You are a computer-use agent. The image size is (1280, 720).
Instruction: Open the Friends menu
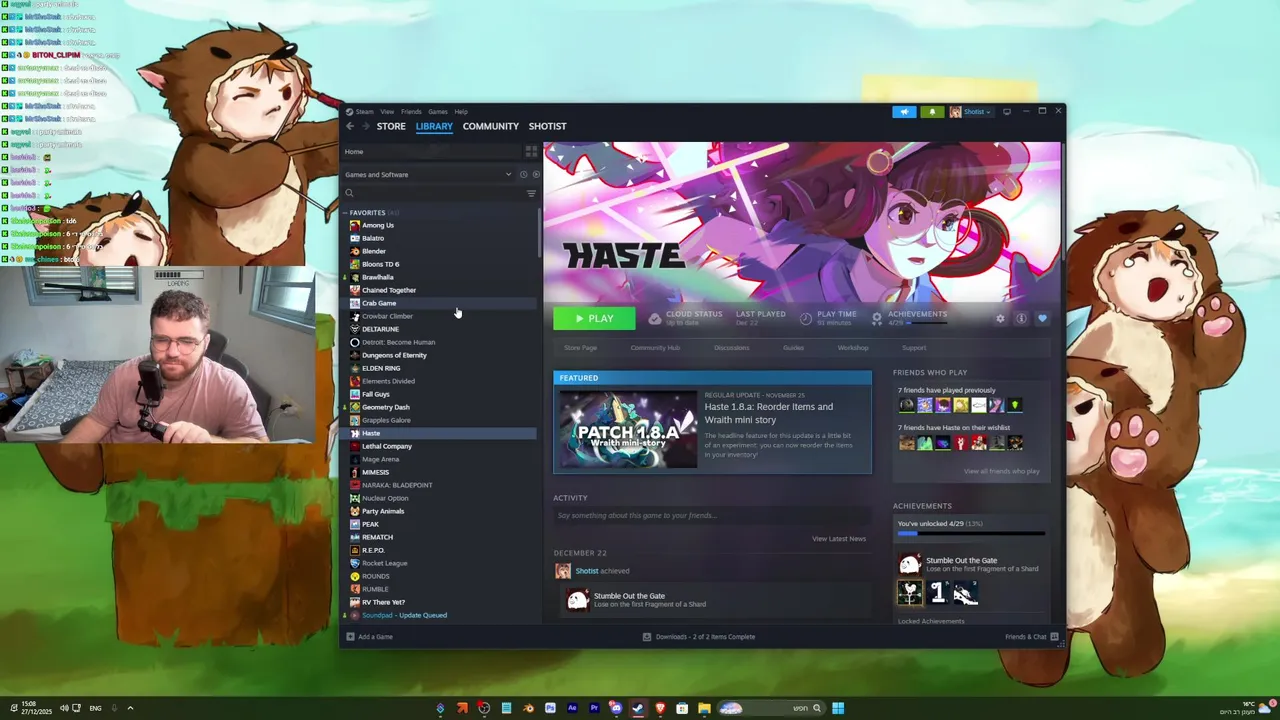pyautogui.click(x=411, y=112)
